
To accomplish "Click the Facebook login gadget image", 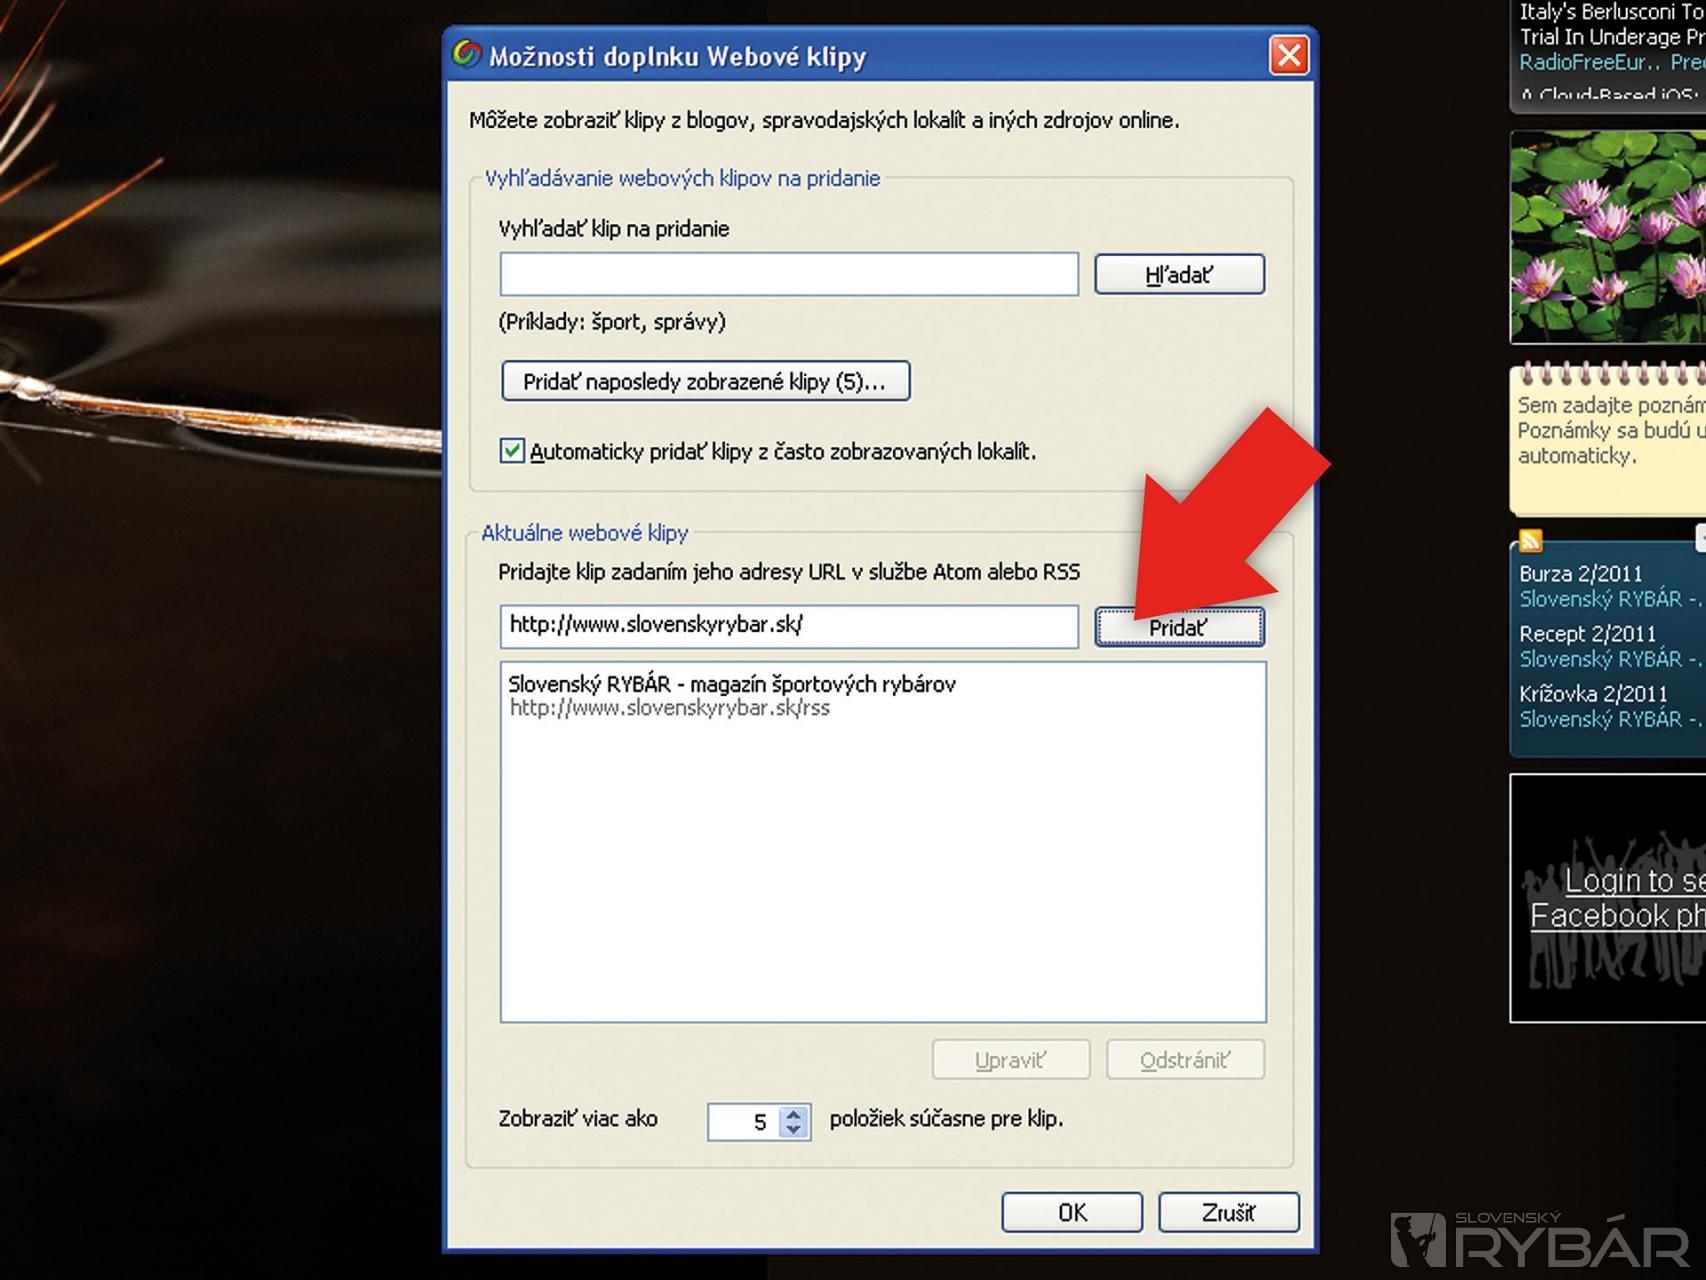I will point(1607,897).
